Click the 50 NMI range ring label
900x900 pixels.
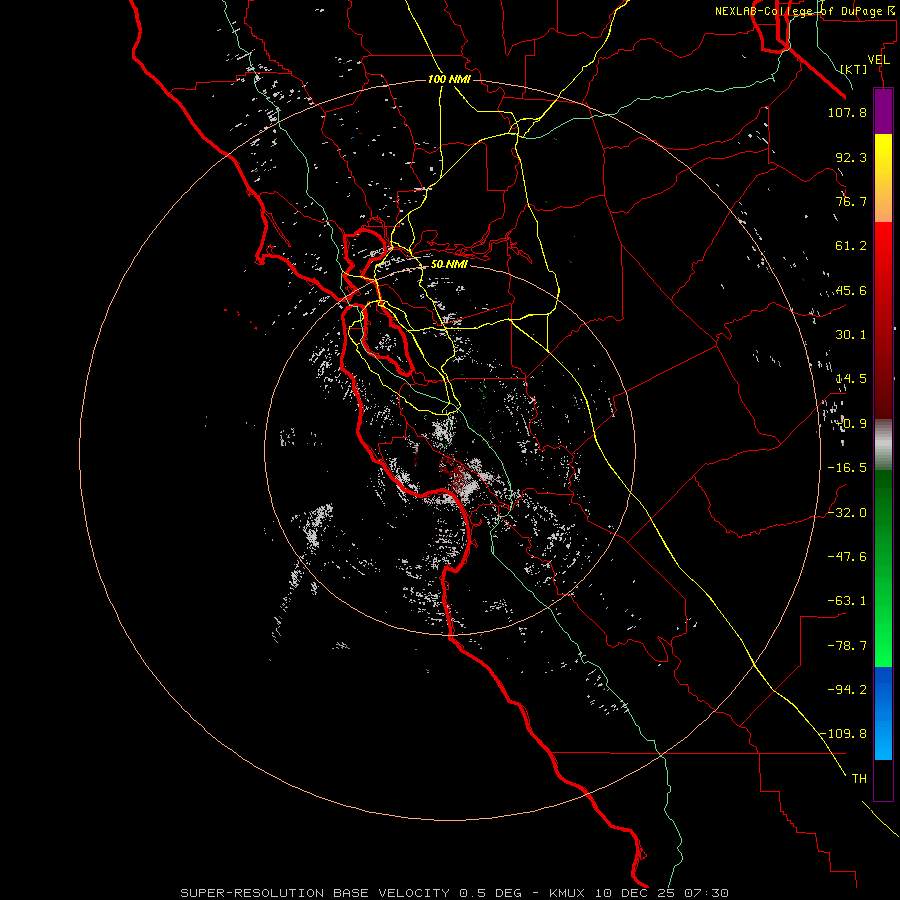pyautogui.click(x=449, y=264)
